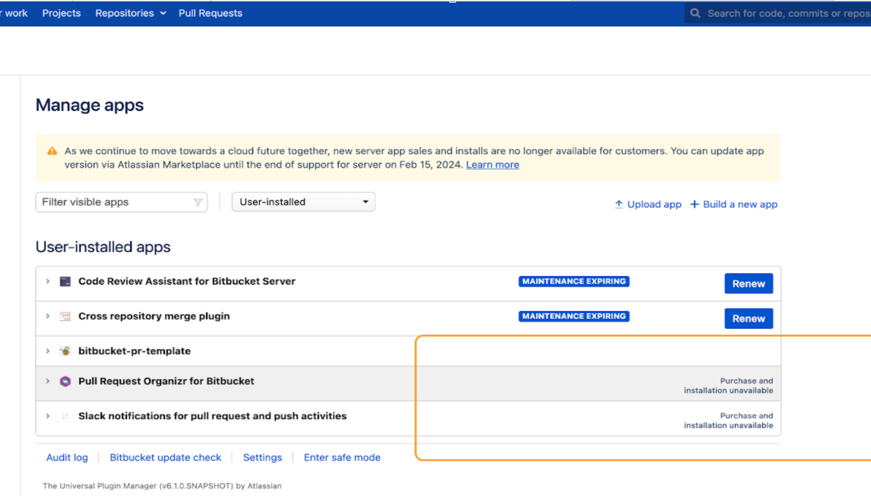Click the Pull Request Organizr app icon

(65, 382)
